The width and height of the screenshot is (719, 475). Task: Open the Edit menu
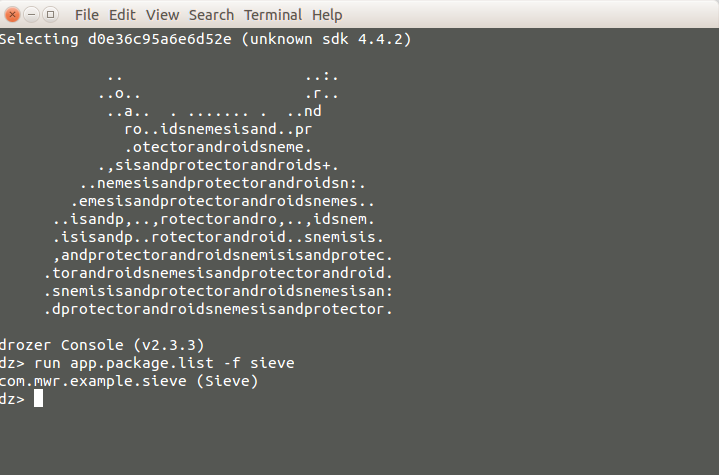pyautogui.click(x=122, y=15)
